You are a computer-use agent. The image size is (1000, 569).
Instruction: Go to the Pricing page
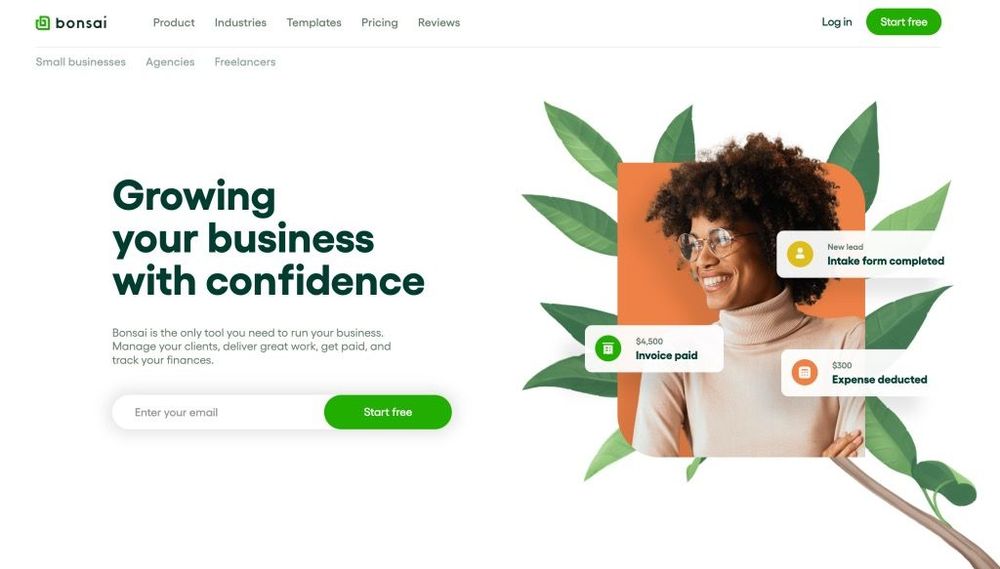[x=379, y=22]
